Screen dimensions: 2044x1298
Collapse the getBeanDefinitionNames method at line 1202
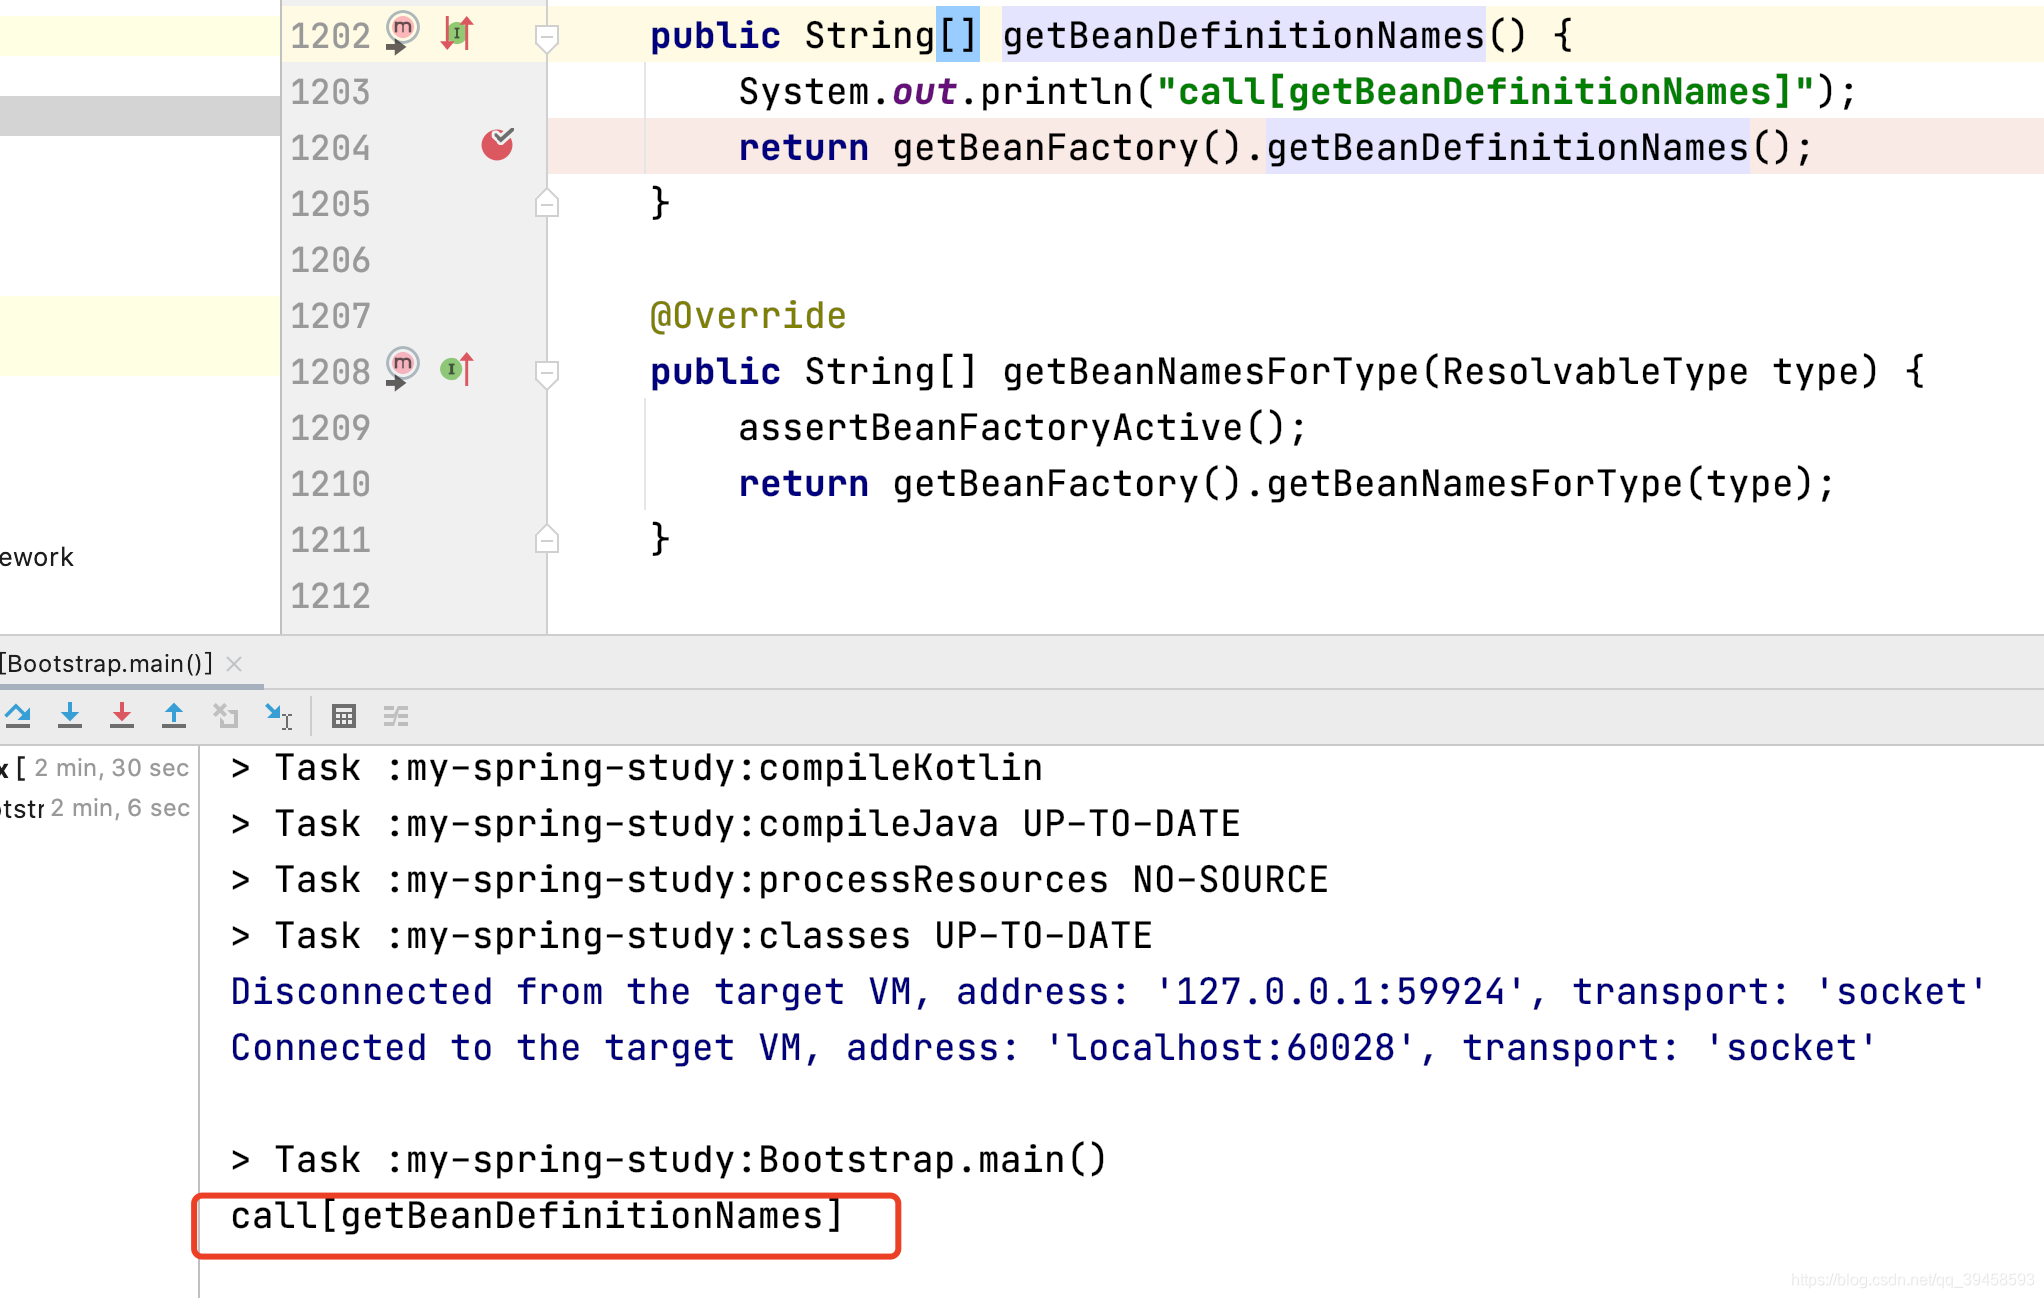(x=547, y=38)
